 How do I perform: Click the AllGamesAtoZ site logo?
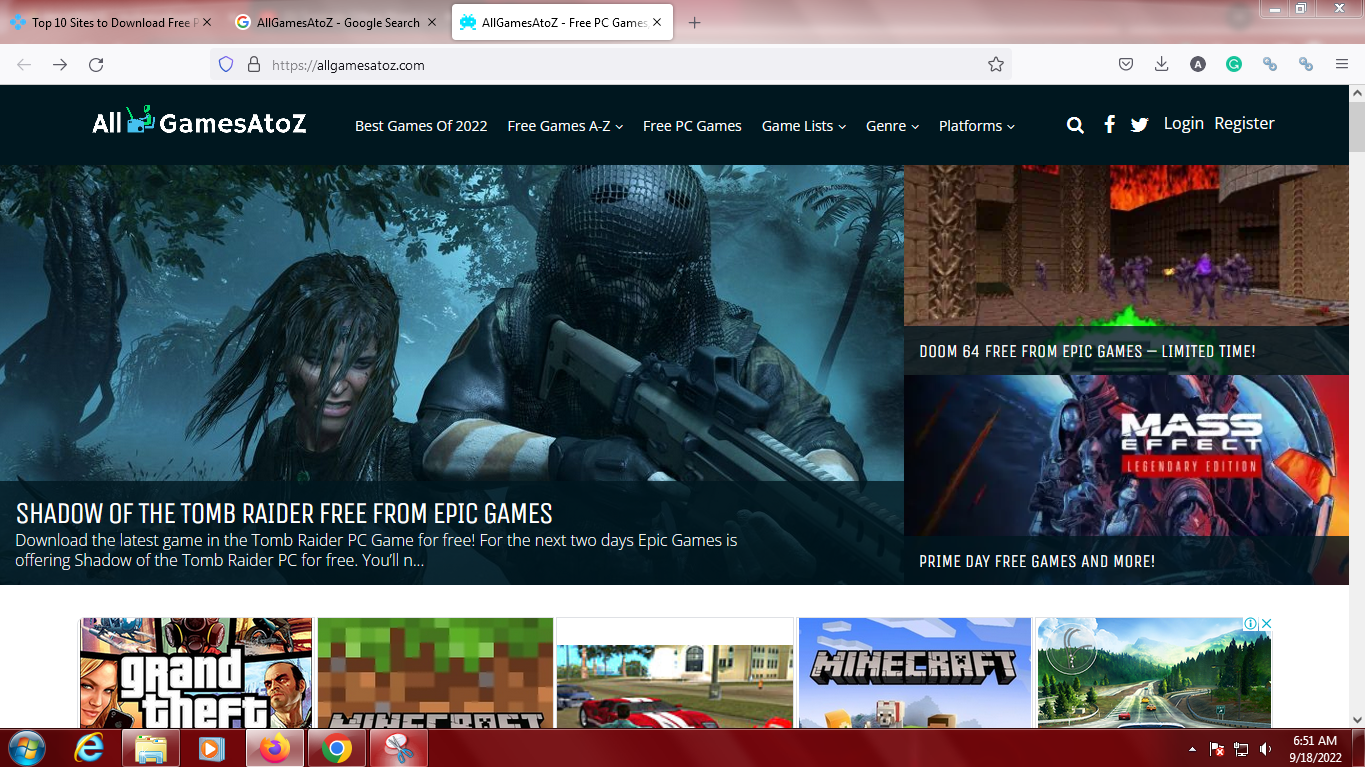click(x=199, y=122)
